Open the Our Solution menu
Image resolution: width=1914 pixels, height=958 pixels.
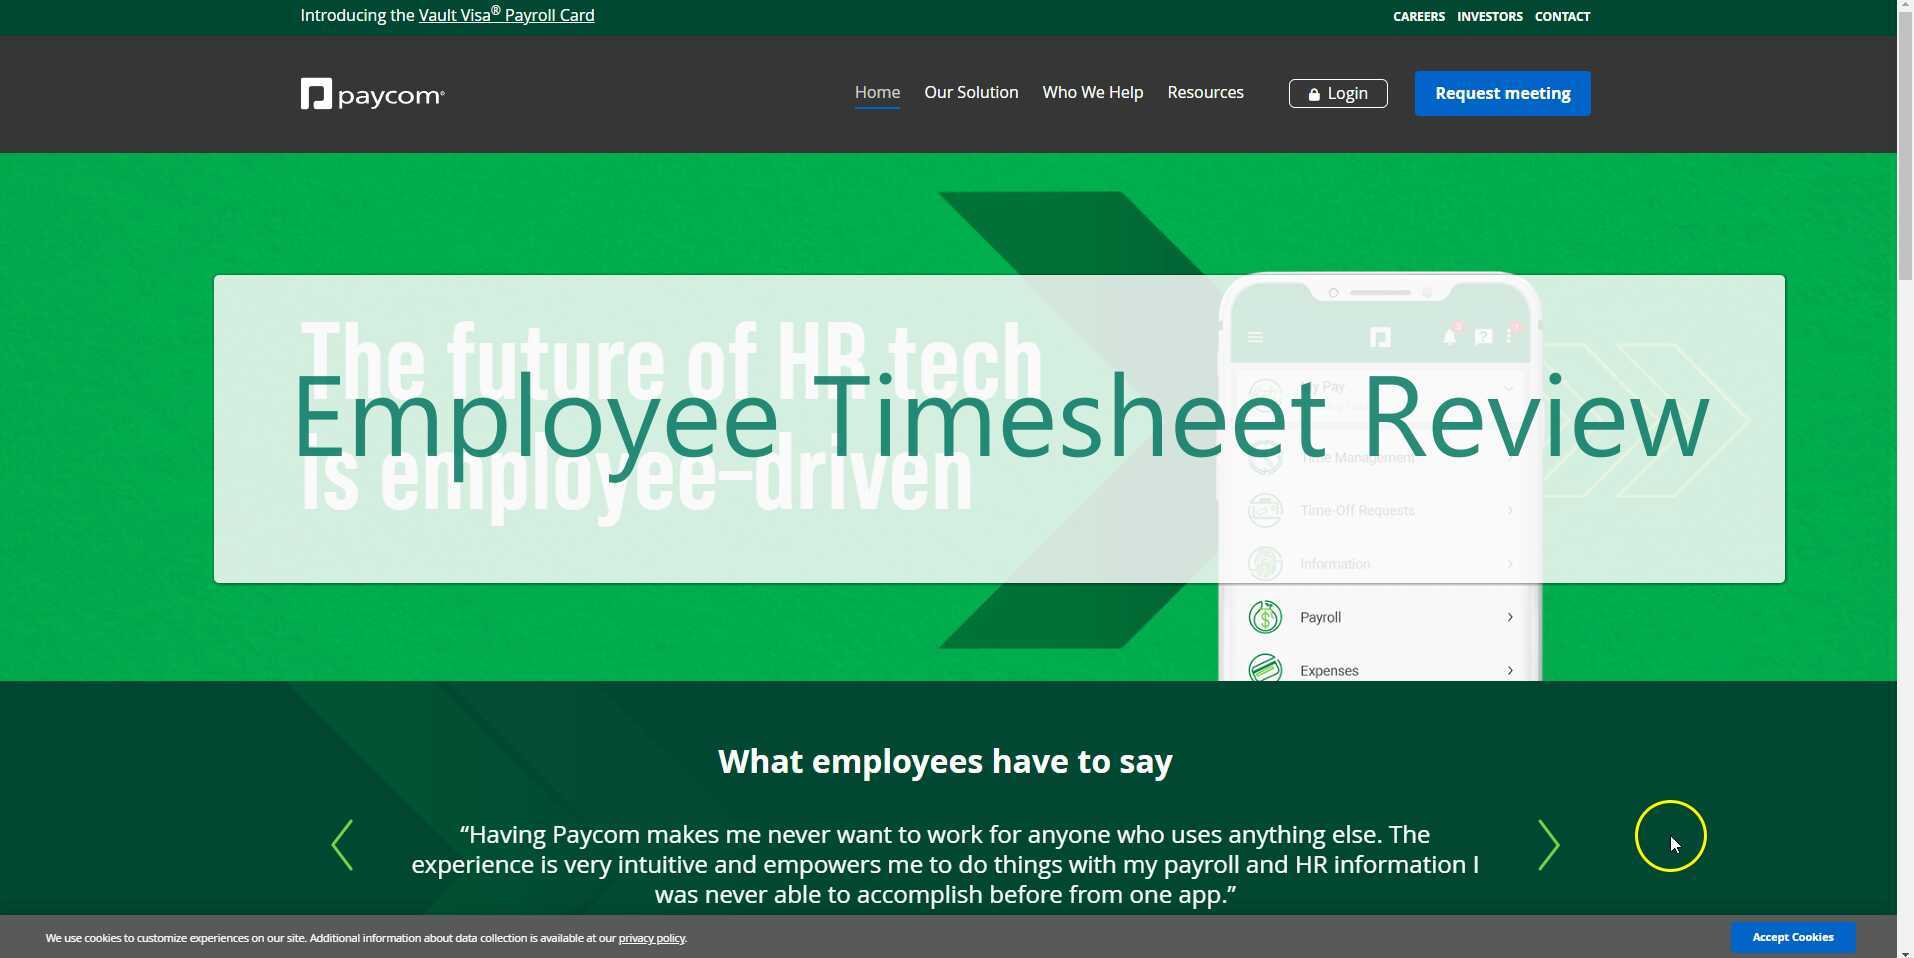click(971, 92)
